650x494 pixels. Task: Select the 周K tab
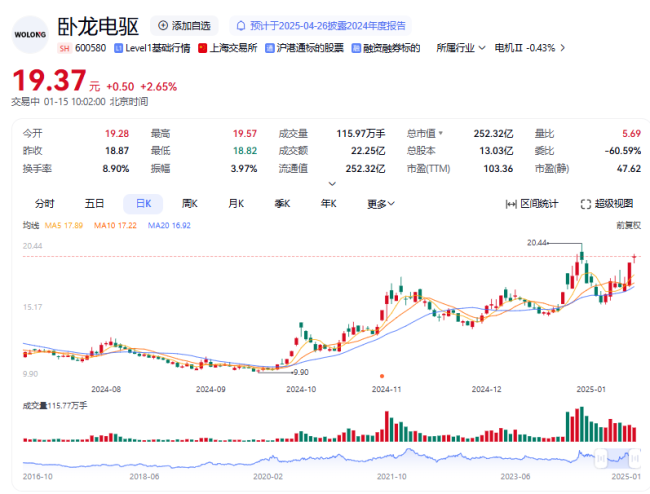tap(189, 203)
